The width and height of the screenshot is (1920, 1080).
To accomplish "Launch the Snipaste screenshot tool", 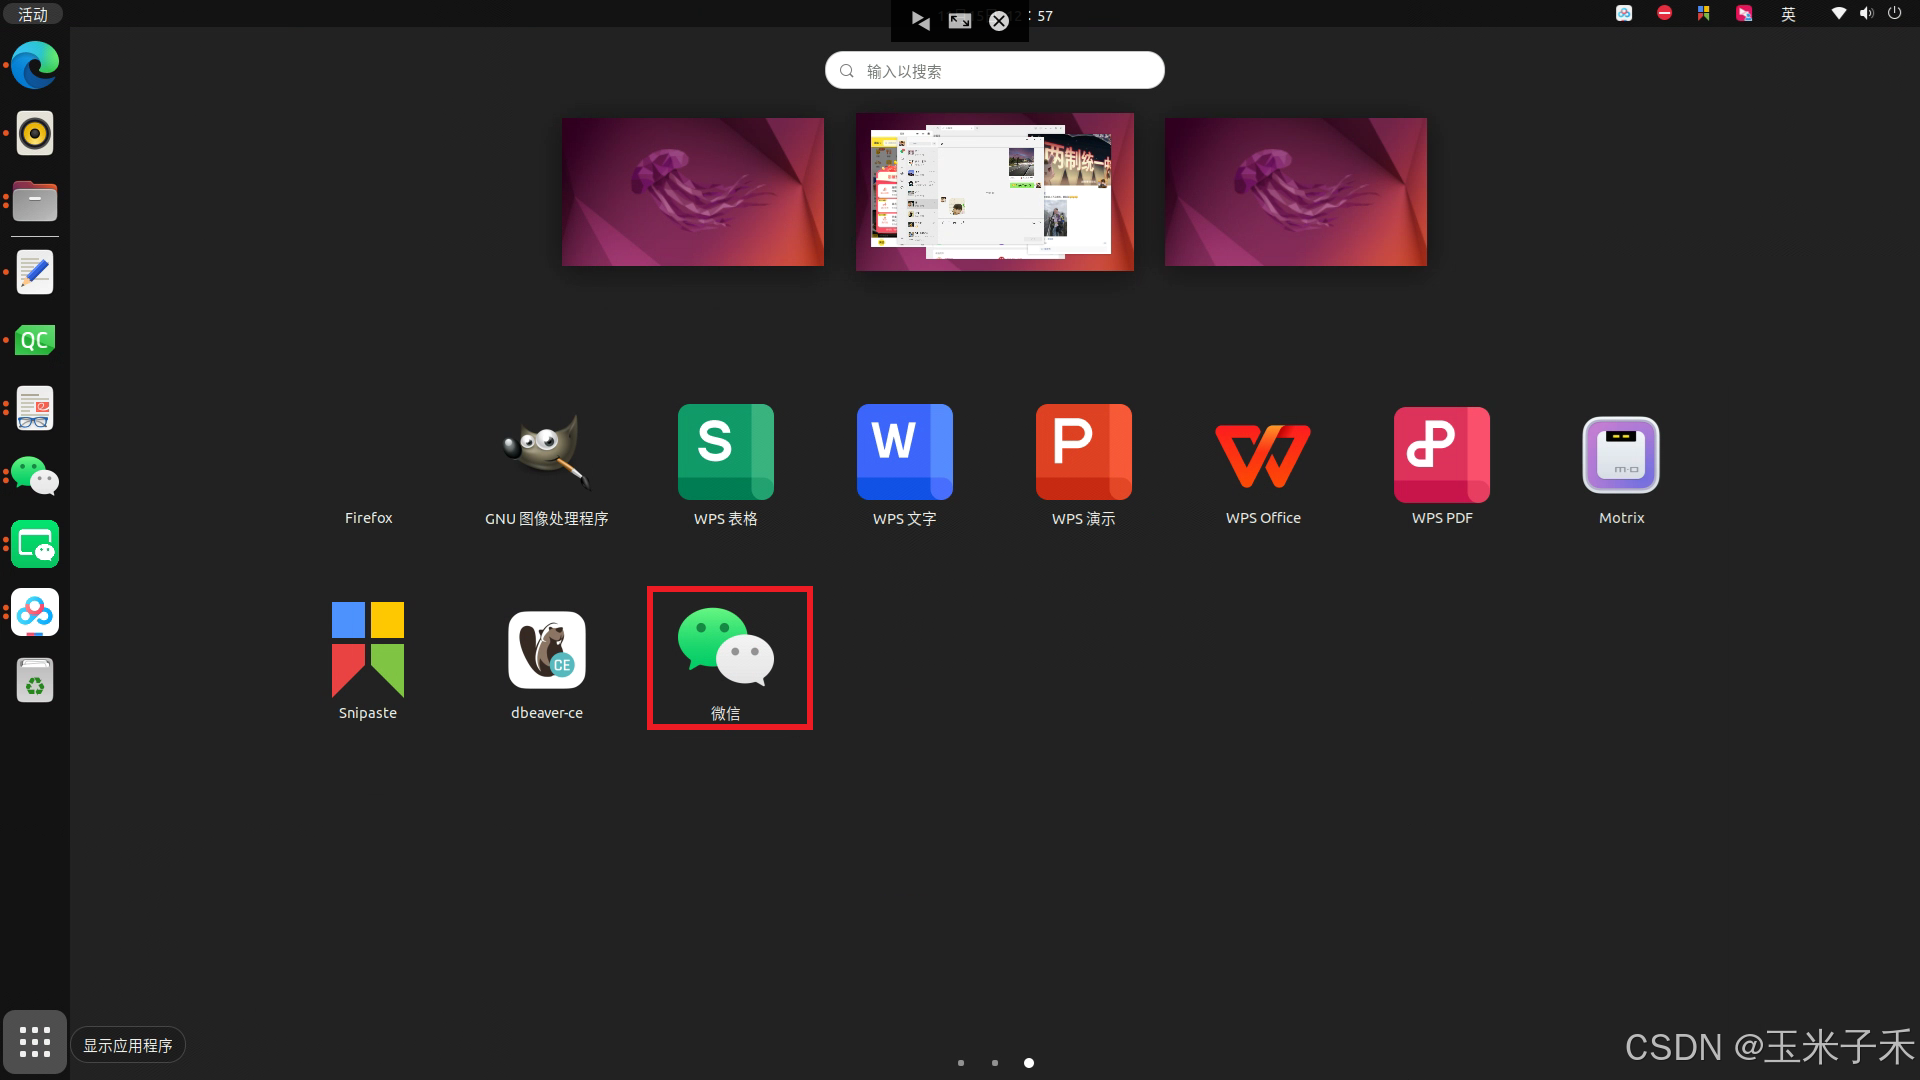I will tap(367, 649).
